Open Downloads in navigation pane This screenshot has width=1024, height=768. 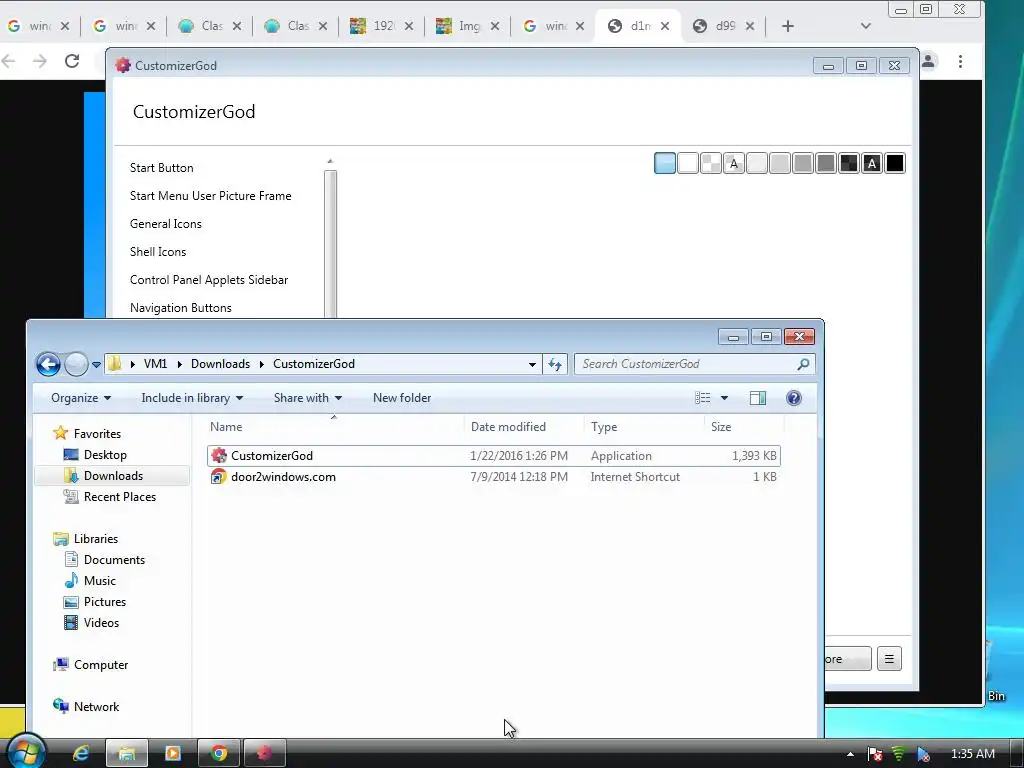[113, 476]
